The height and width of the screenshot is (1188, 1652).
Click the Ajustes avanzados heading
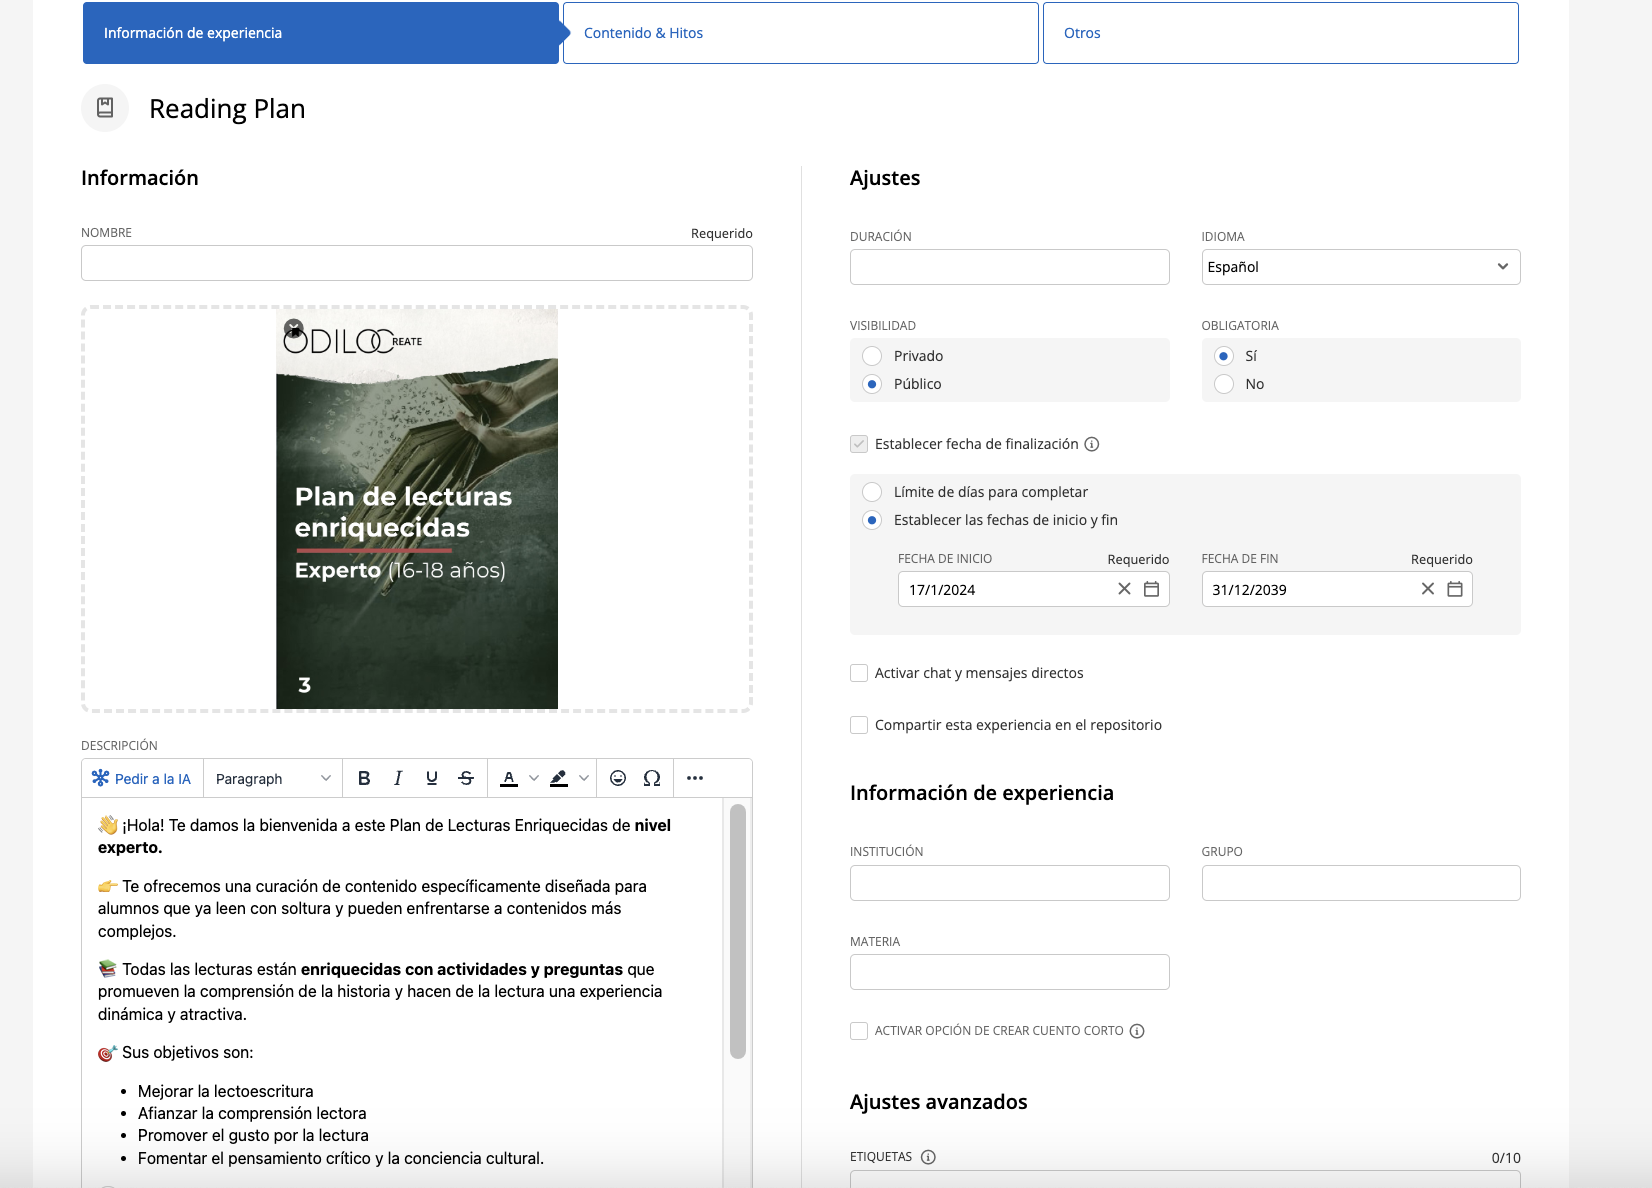tap(939, 1102)
